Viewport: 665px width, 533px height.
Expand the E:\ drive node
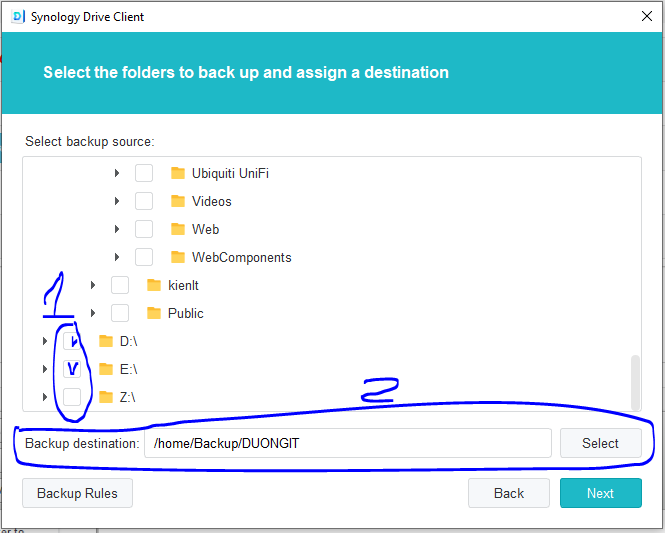(45, 369)
